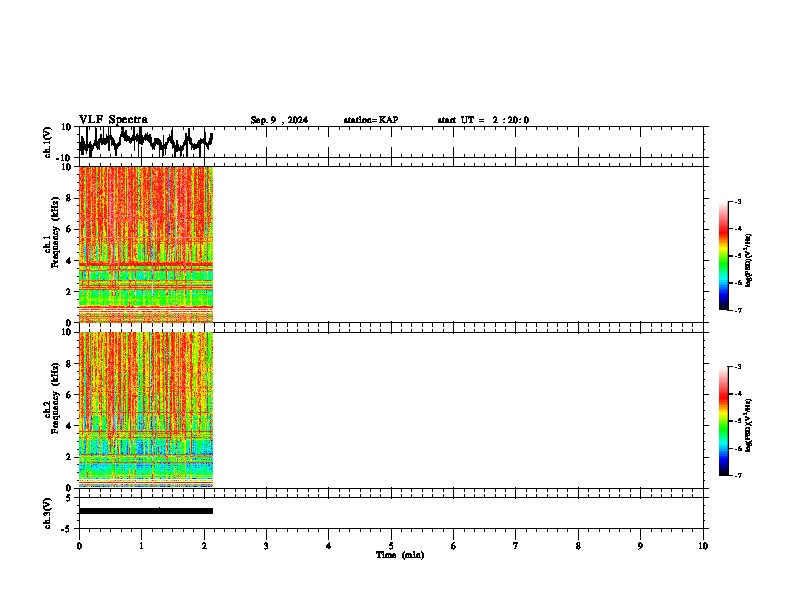Click time axis tick label "7"
Viewport: 792px width, 612px height.
[x=516, y=546]
